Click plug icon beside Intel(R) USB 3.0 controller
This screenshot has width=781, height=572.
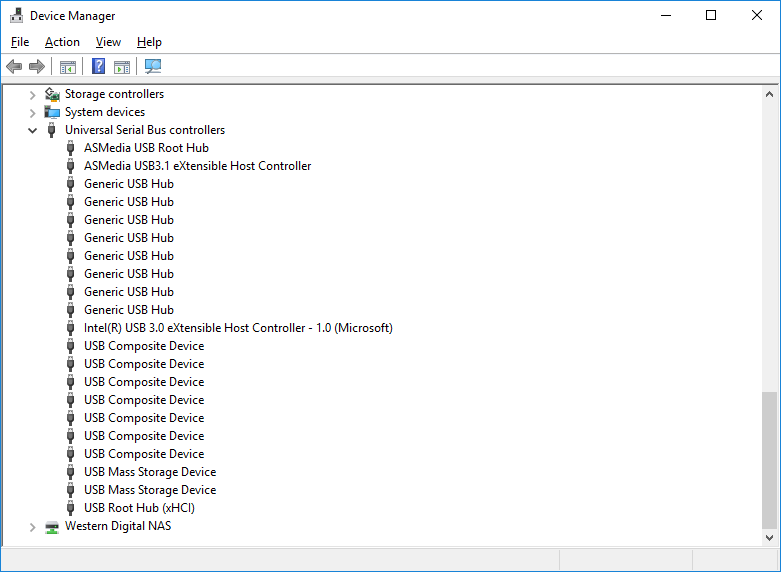[71, 328]
